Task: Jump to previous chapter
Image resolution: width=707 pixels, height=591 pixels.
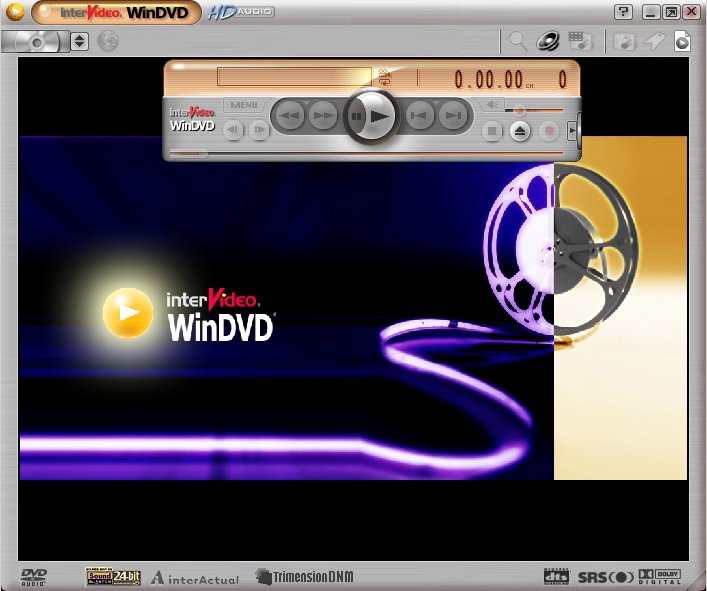Action: tap(419, 115)
